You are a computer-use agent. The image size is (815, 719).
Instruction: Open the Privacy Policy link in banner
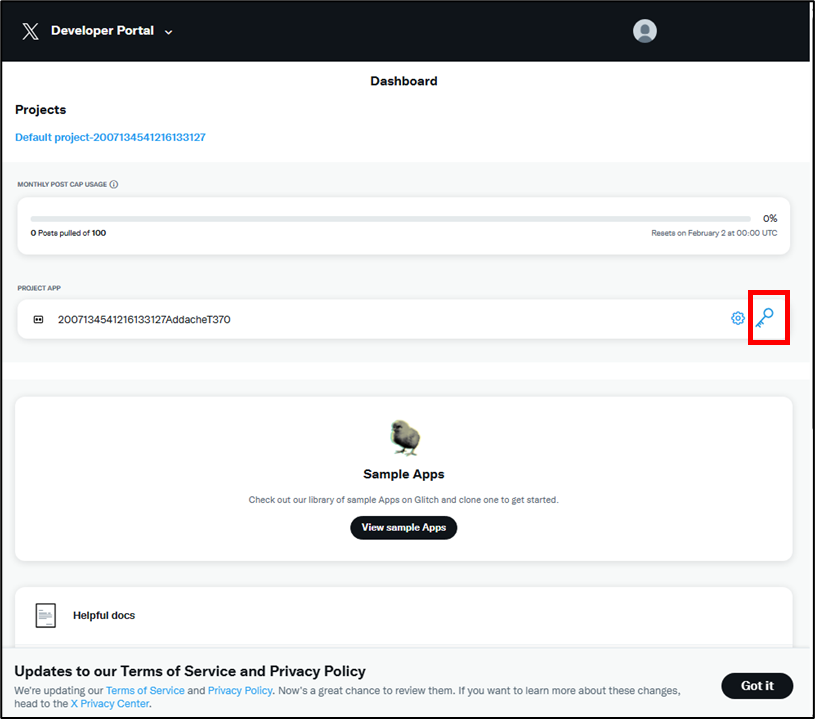(x=239, y=691)
